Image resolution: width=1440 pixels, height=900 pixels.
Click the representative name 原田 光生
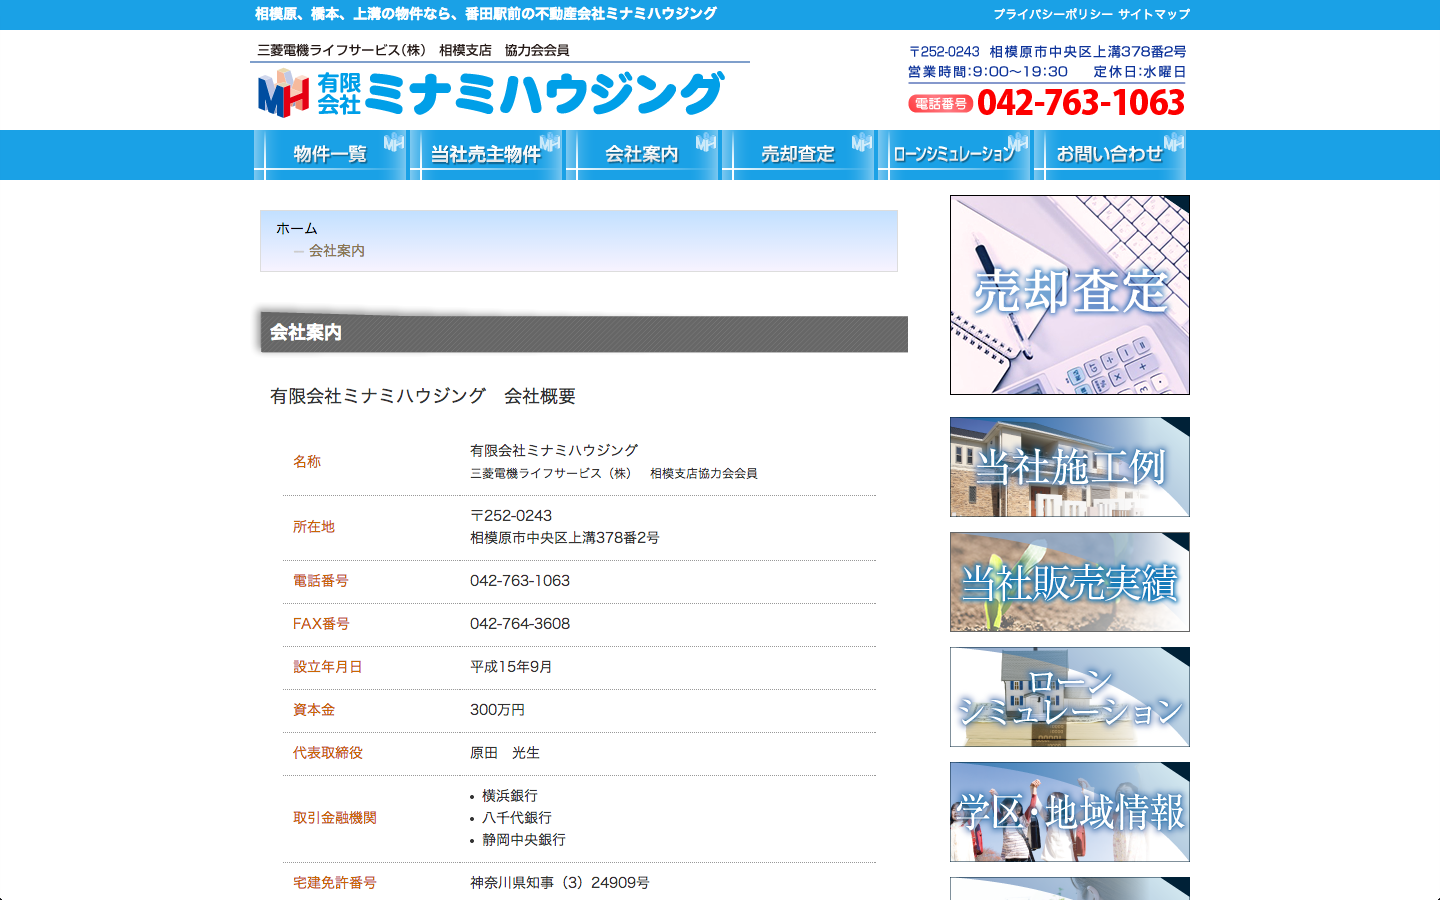click(x=505, y=753)
